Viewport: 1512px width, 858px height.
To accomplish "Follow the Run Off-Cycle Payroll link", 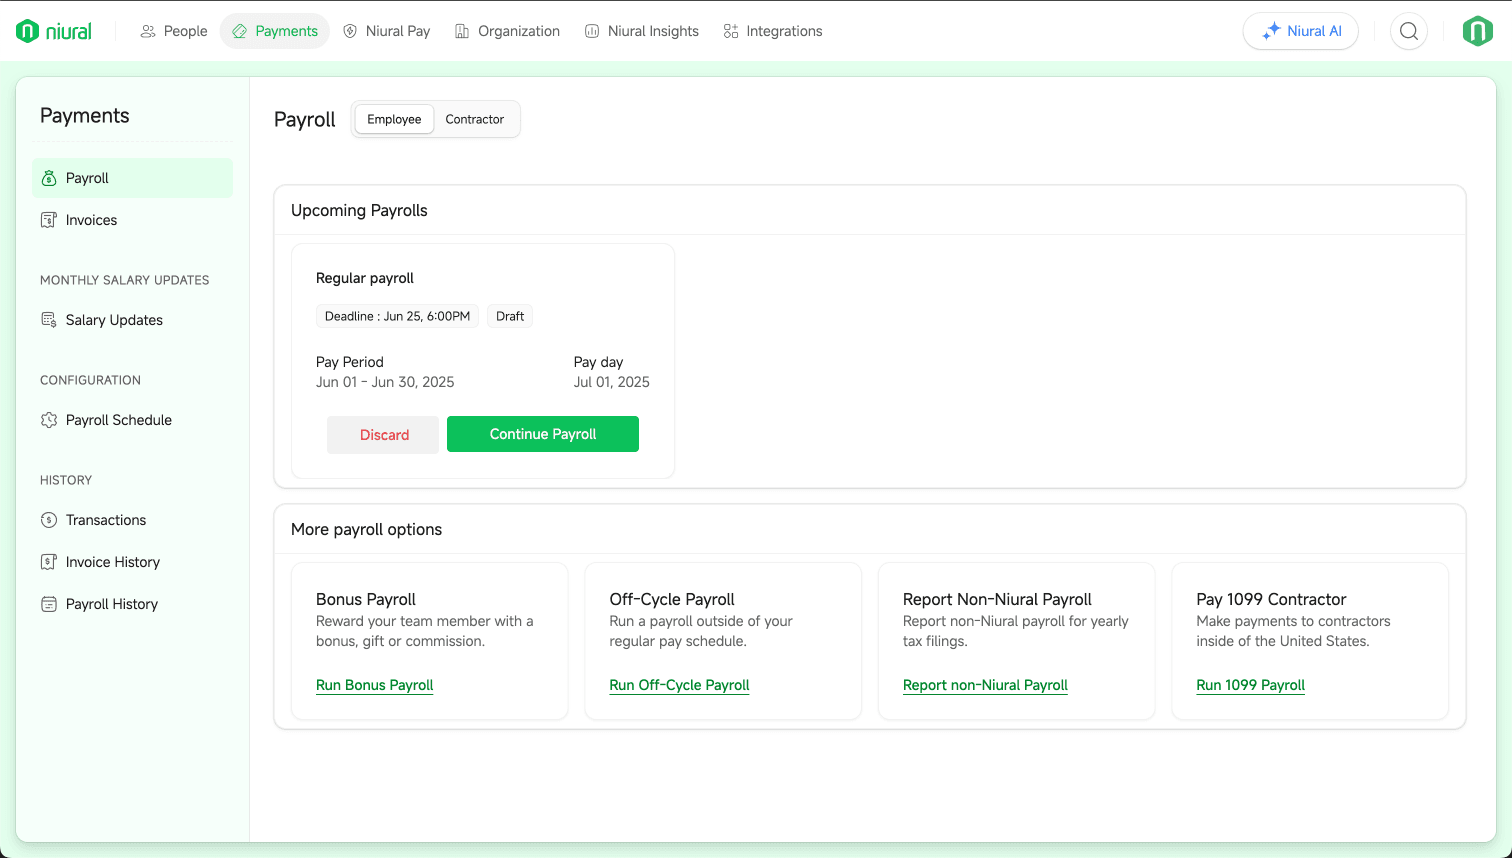I will click(x=679, y=685).
